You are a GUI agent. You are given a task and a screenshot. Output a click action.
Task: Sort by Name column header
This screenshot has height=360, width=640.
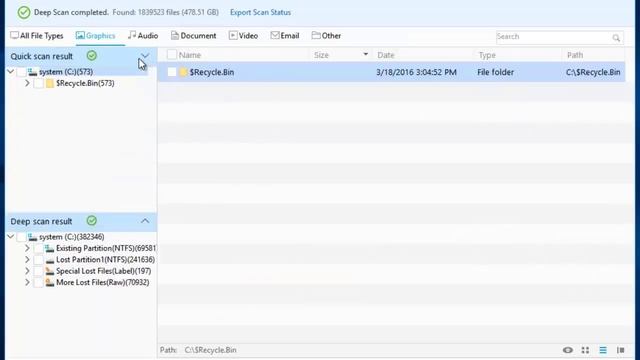pos(190,55)
